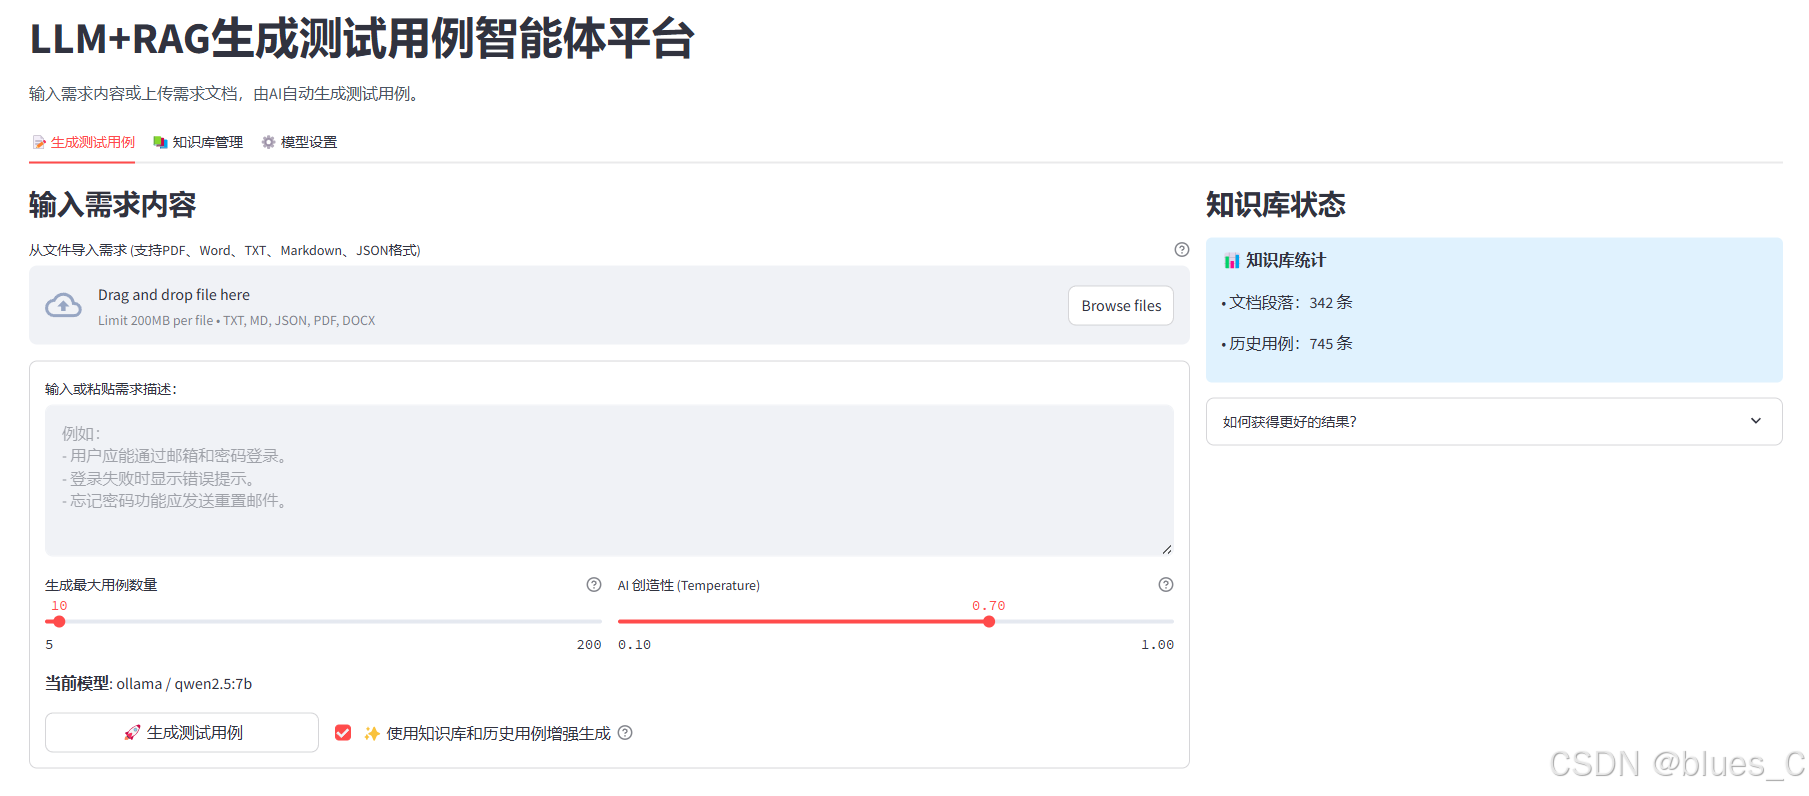The height and width of the screenshot is (796, 1809).
Task: Click the Browse files button
Action: (x=1121, y=306)
